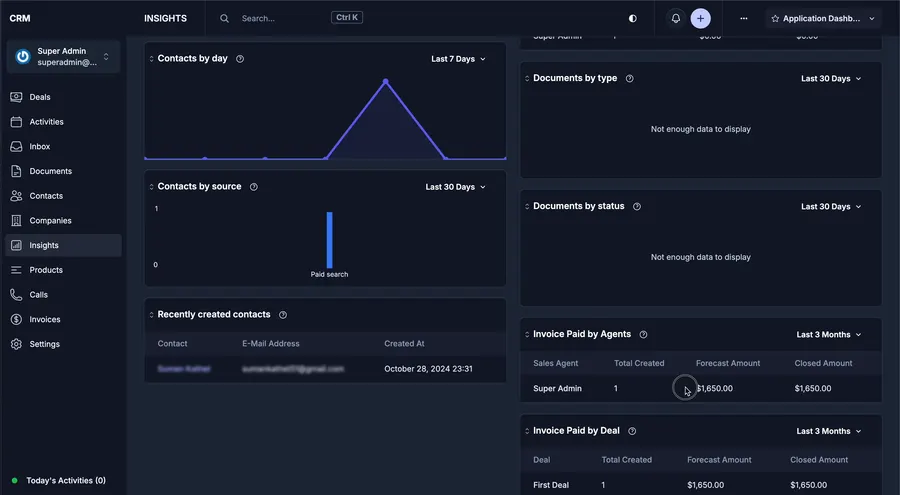This screenshot has height=495, width=900.
Task: Click the search magnifier icon
Action: (x=224, y=18)
